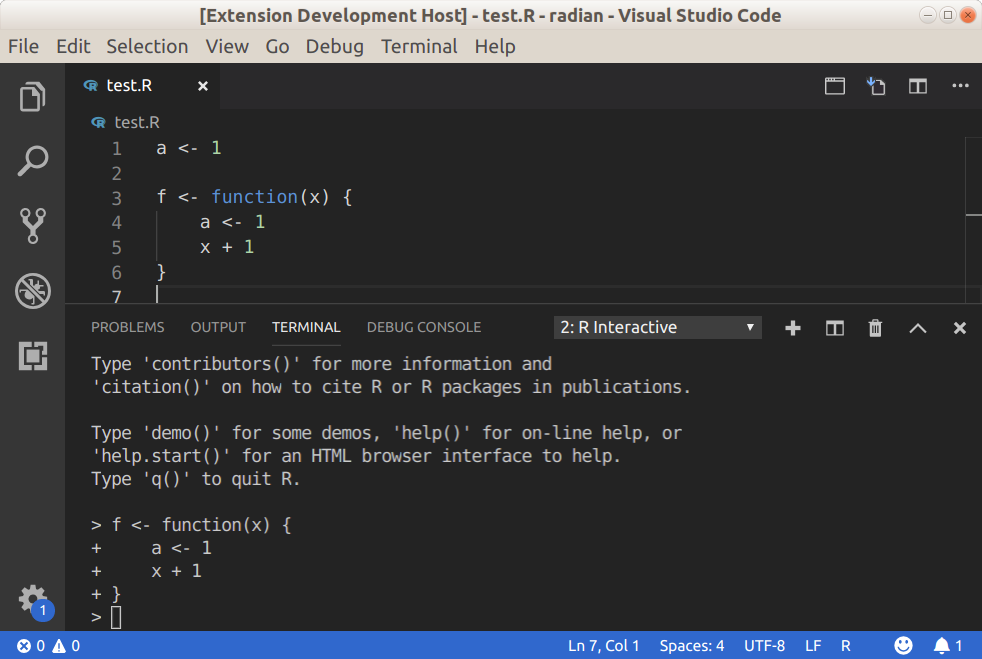Click the closing brace on line 6
The height and width of the screenshot is (659, 982).
(x=161, y=272)
